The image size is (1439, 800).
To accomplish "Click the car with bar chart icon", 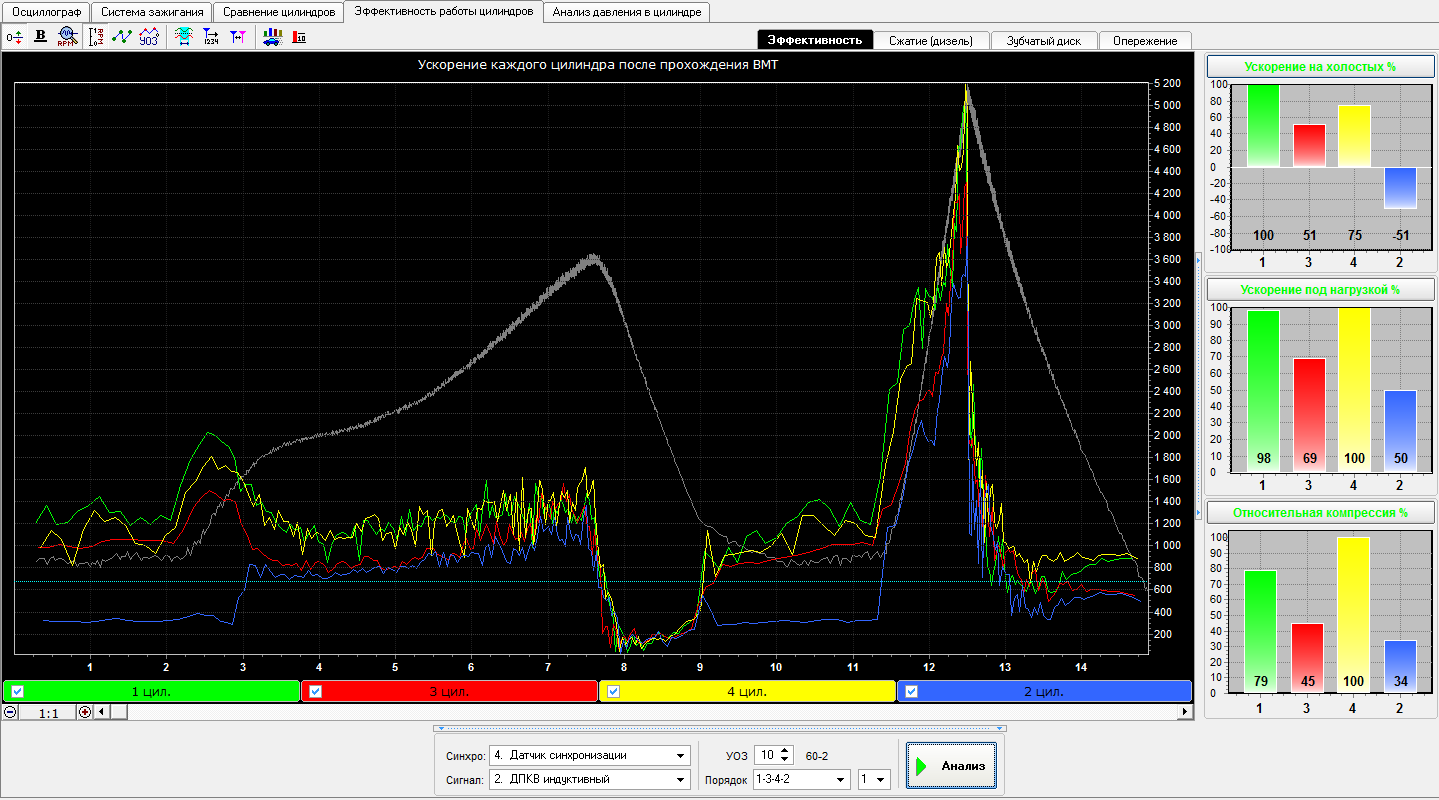I will tap(272, 37).
